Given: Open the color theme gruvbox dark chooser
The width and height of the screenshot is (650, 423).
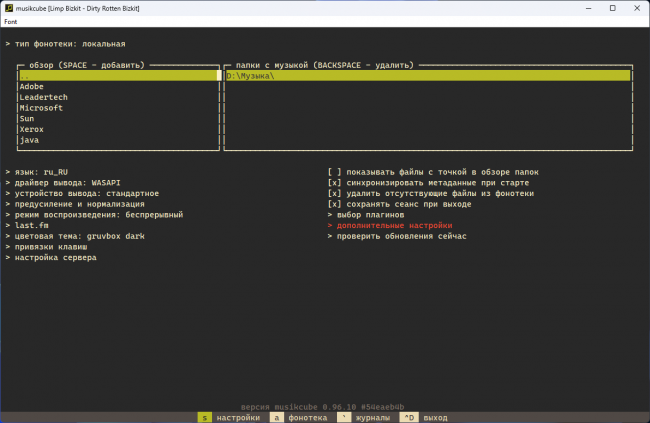Looking at the screenshot, I should click(x=75, y=236).
